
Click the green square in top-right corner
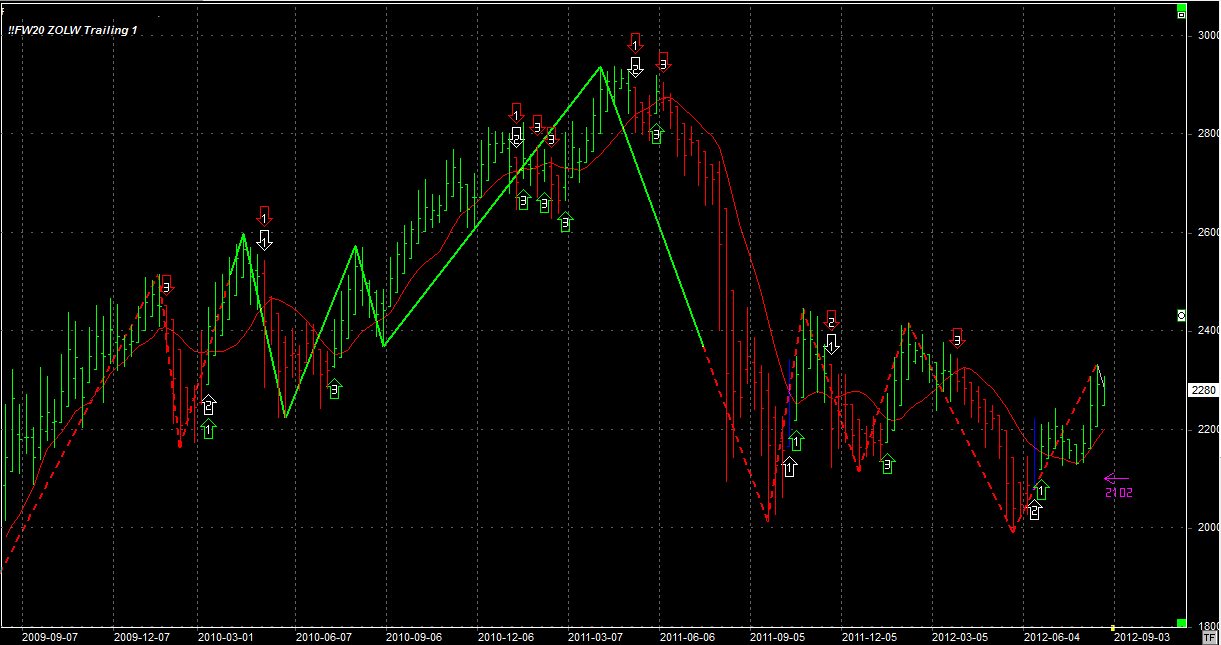tap(1181, 7)
